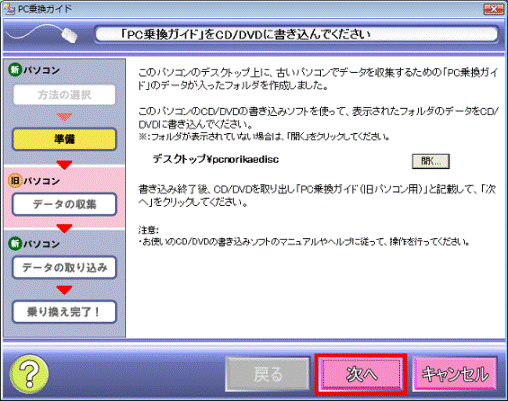508x401 pixels.
Task: Click the PC乗換ガイド title bar app icon
Action: pyautogui.click(x=10, y=9)
